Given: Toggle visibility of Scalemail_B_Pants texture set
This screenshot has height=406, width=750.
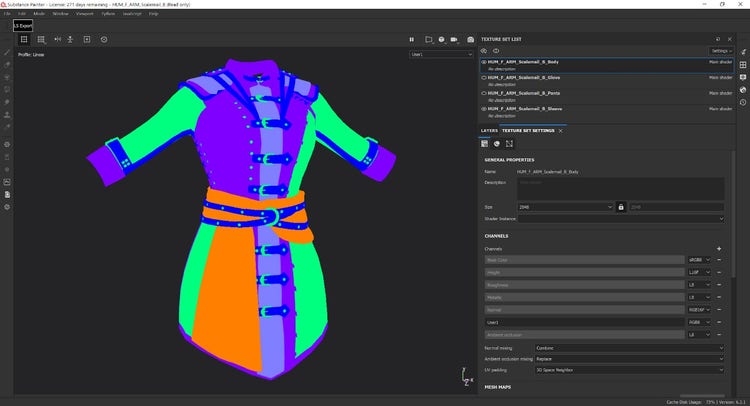Looking at the screenshot, I should 484,93.
